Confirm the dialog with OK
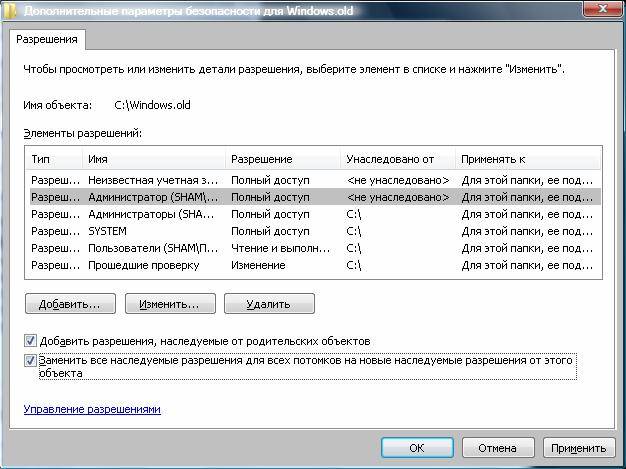 click(416, 448)
